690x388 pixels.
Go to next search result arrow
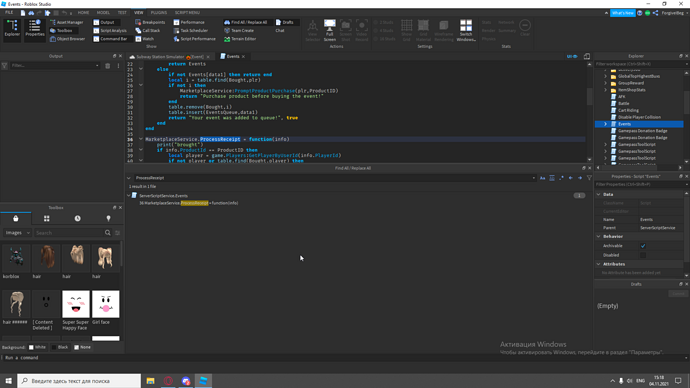click(x=580, y=178)
